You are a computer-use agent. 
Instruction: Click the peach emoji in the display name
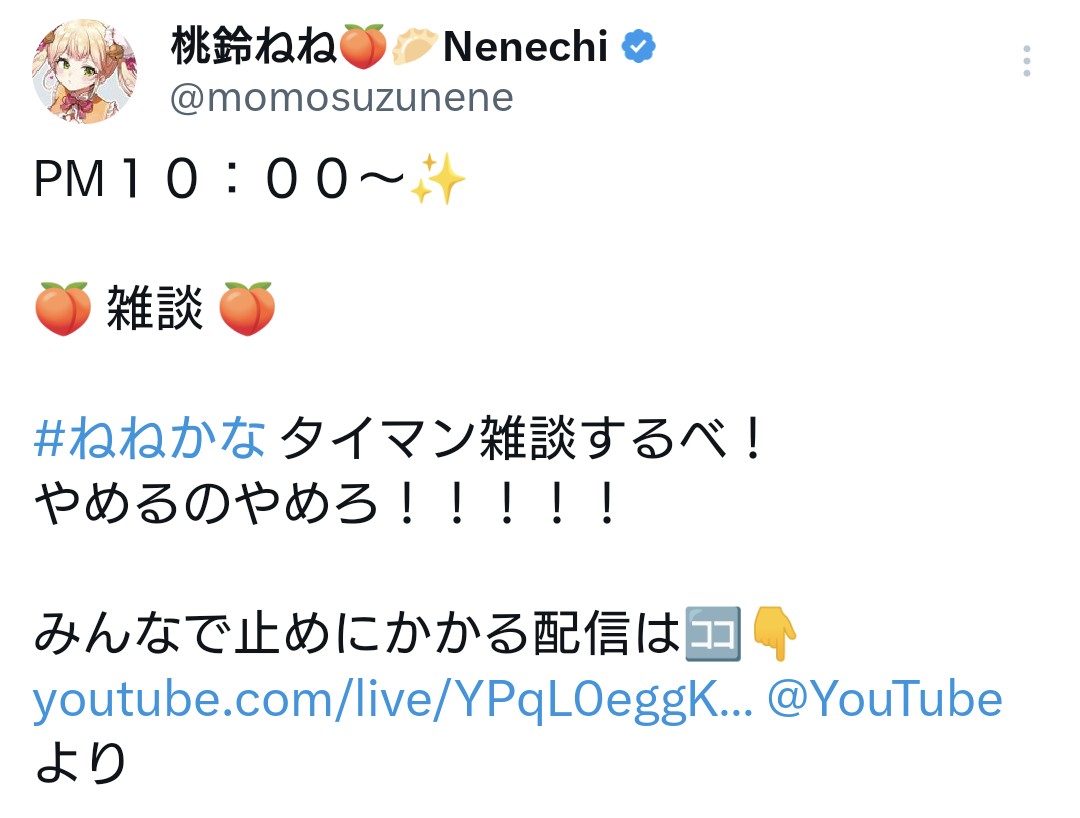pyautogui.click(x=362, y=47)
